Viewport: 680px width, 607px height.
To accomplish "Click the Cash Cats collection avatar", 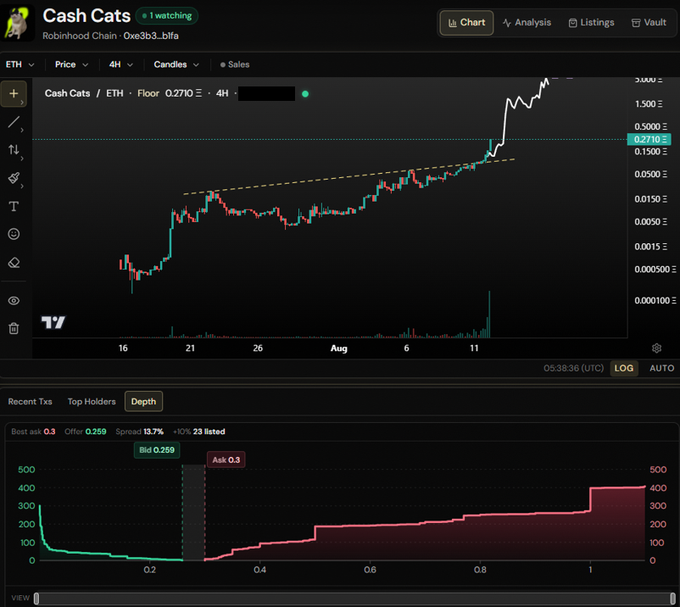I will coord(17,24).
